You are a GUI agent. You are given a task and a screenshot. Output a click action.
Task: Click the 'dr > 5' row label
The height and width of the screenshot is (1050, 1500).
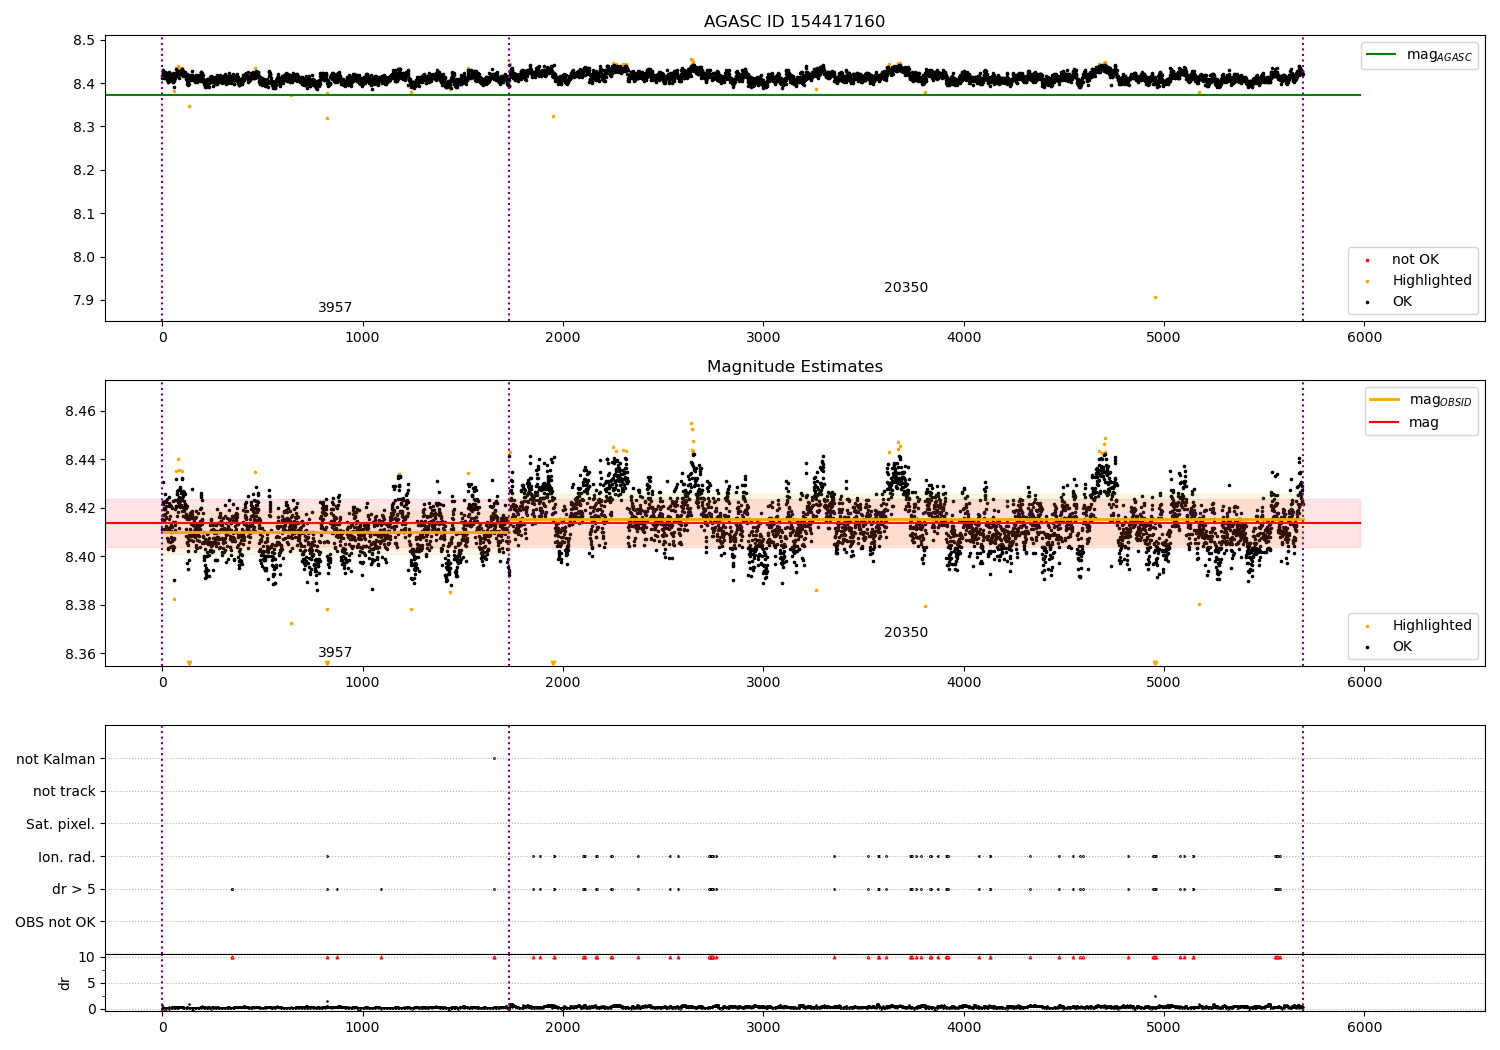pyautogui.click(x=74, y=889)
